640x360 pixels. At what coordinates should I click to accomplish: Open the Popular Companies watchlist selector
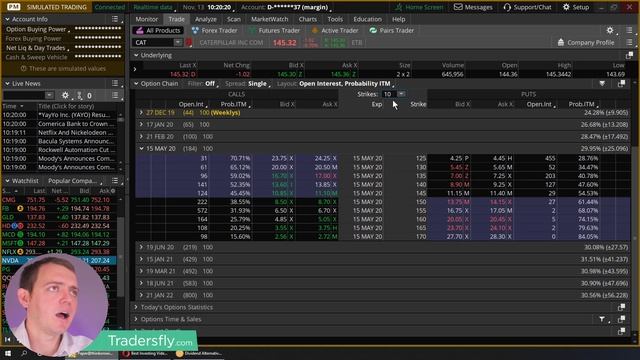(x=74, y=180)
